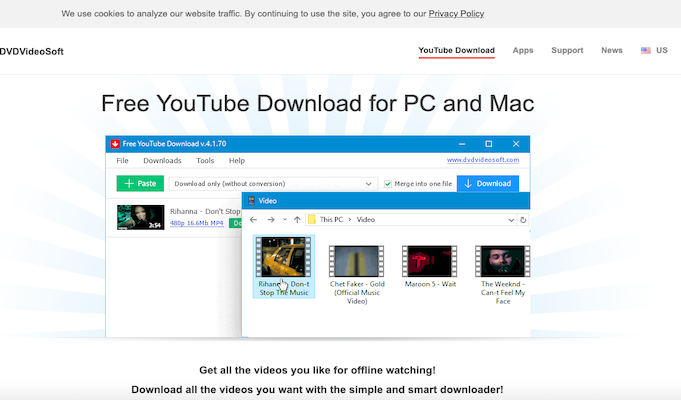Open the Downloads menu
This screenshot has height=400, width=681.
[162, 161]
